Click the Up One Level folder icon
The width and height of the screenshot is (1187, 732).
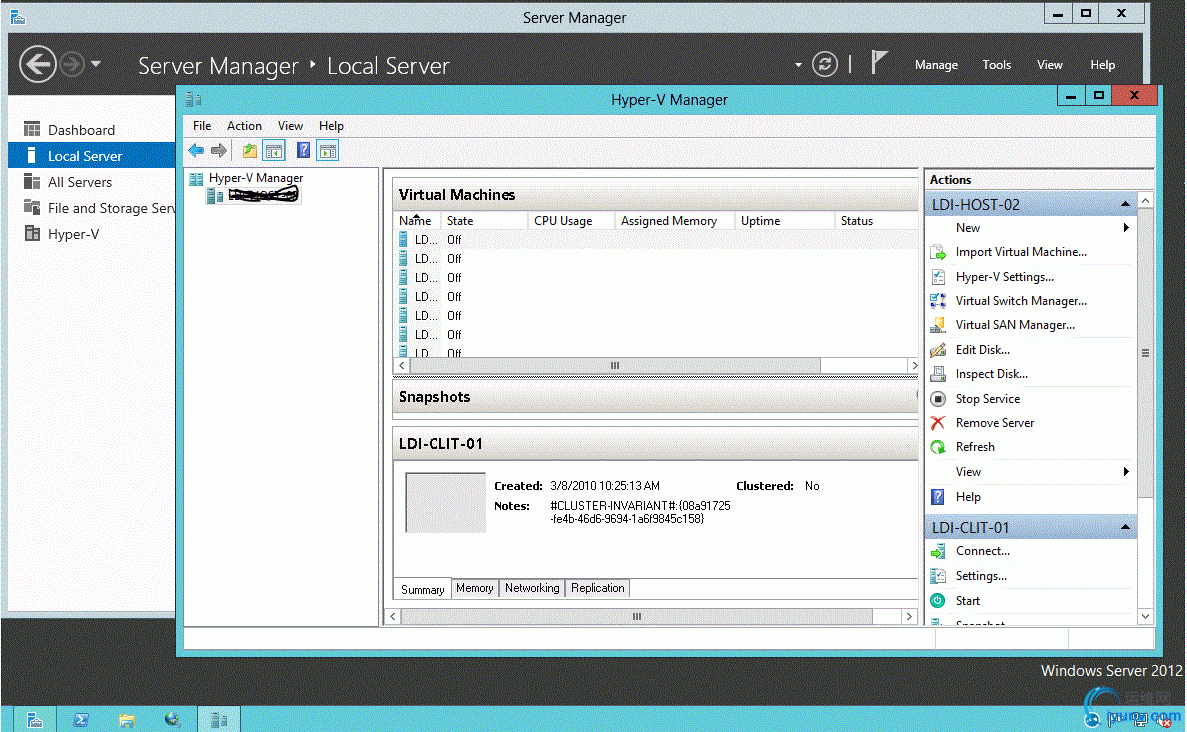click(x=250, y=151)
